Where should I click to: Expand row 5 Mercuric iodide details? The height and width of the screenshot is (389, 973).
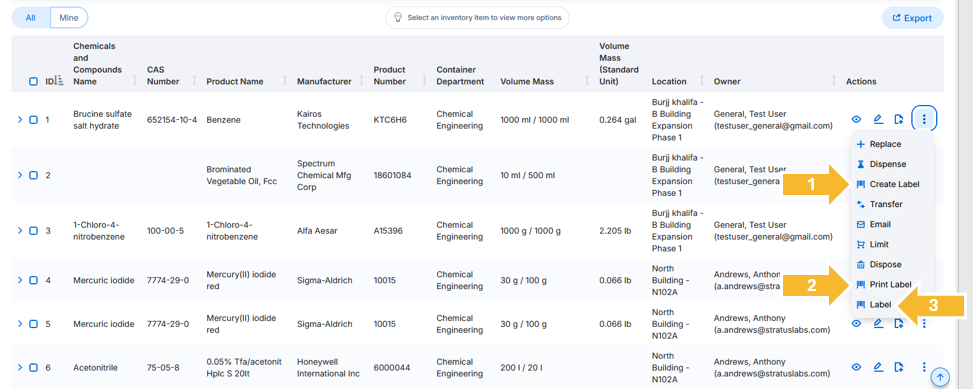click(x=20, y=323)
